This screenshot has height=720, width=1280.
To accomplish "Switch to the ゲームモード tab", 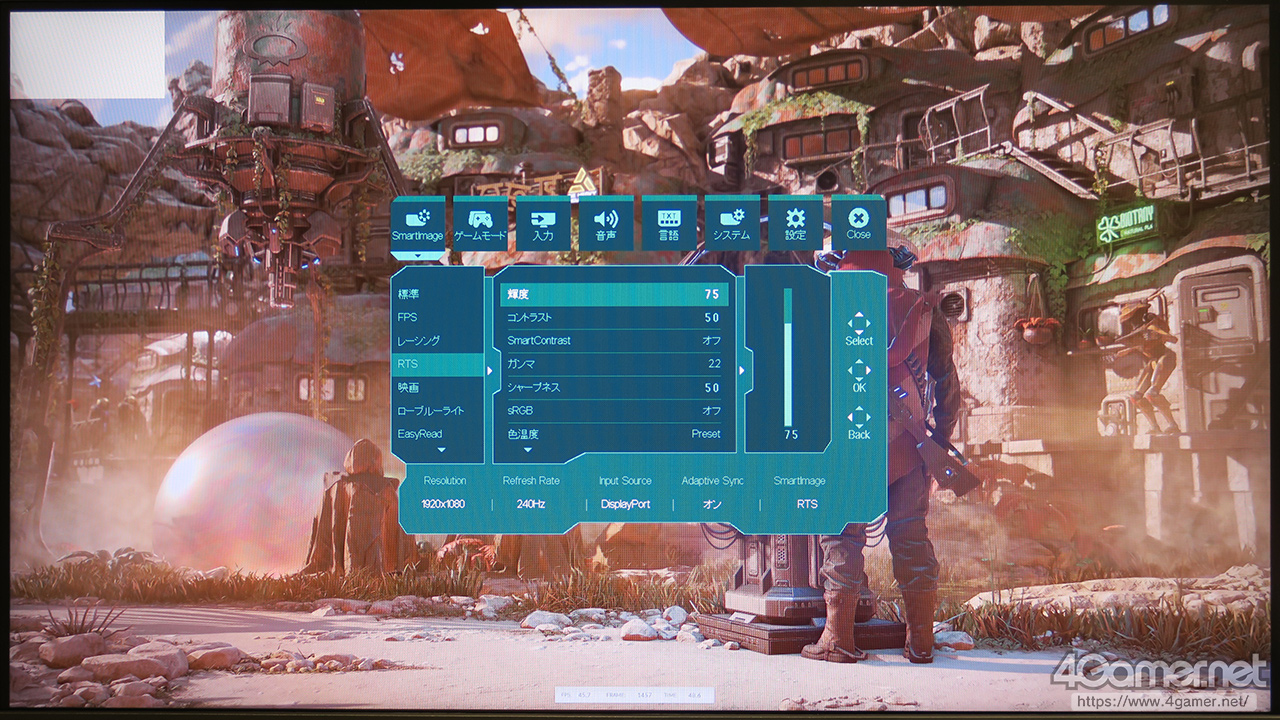I will click(480, 222).
